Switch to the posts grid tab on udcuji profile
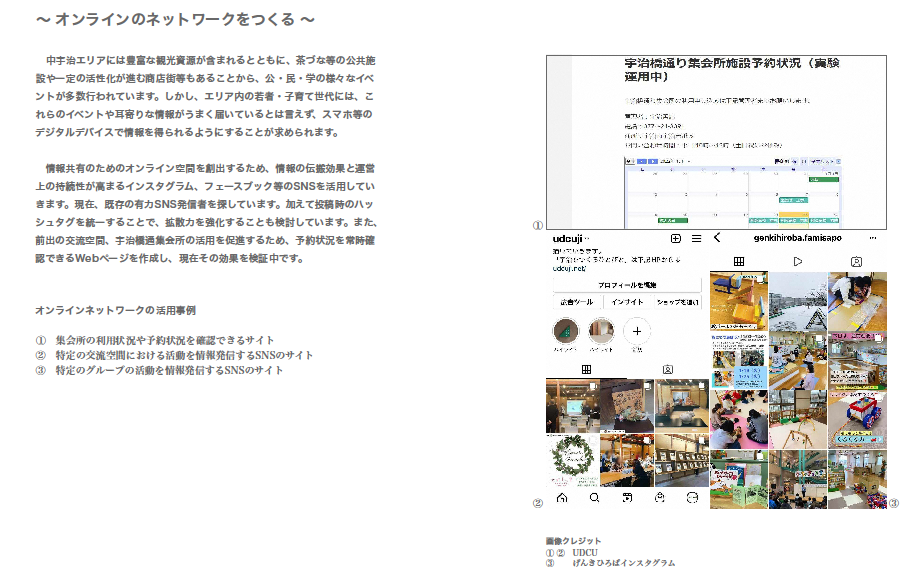The image size is (921, 579). coord(584,367)
